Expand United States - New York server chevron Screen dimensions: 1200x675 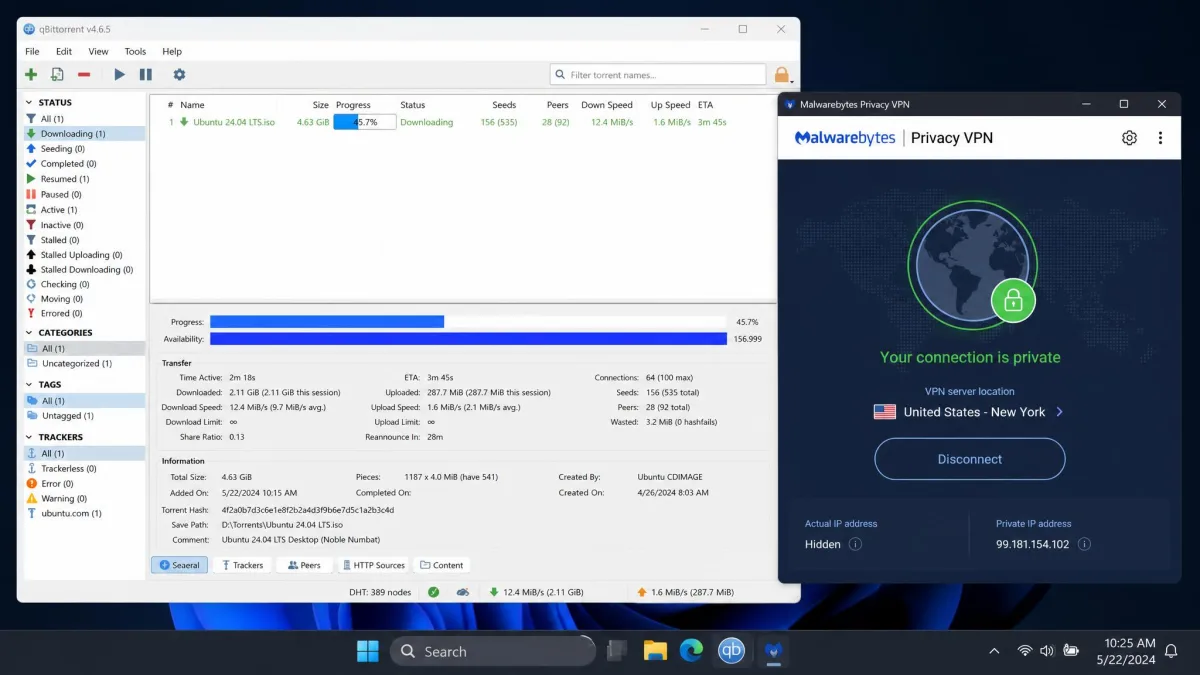(x=1060, y=412)
